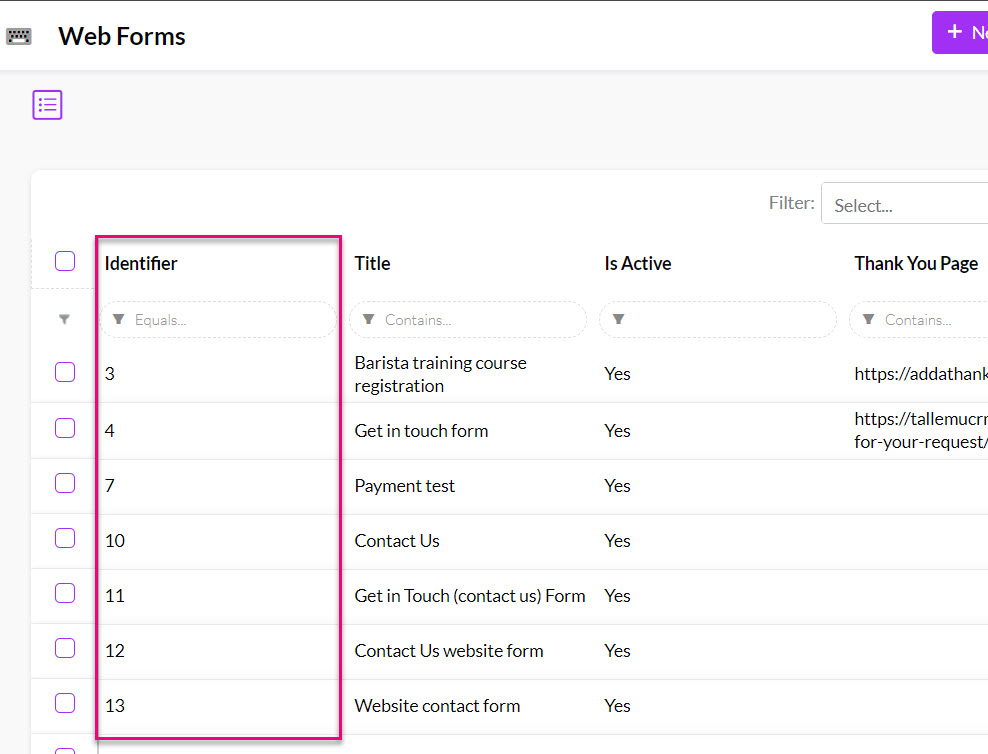988x754 pixels.
Task: Click the funnel icon in the Title filter
Action: pyautogui.click(x=369, y=320)
